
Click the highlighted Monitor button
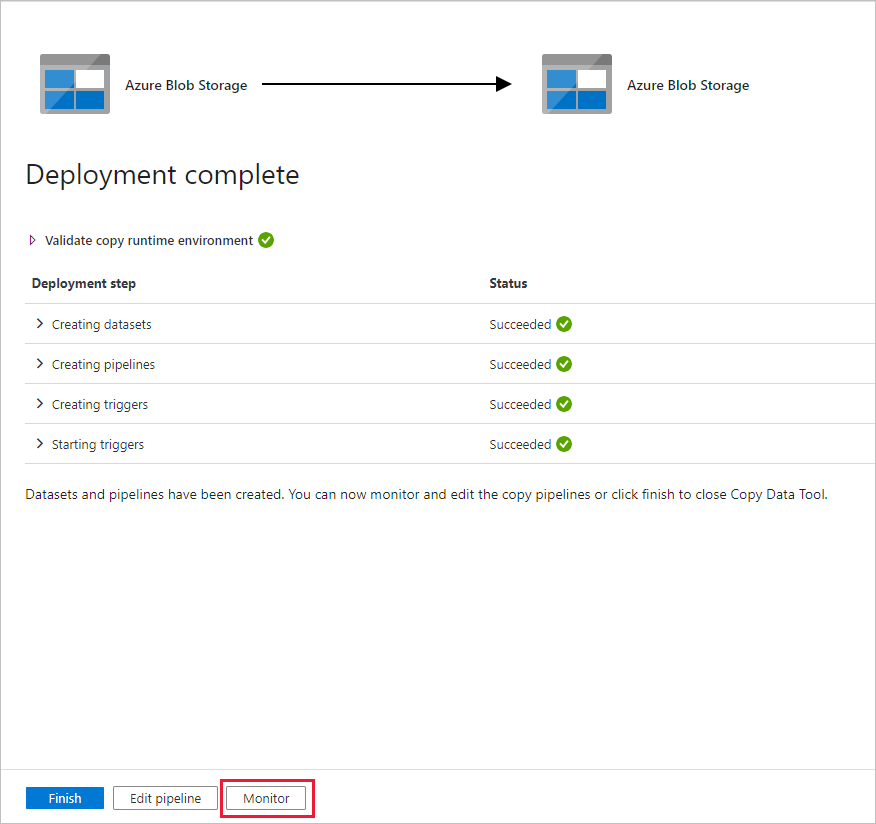pyautogui.click(x=266, y=798)
